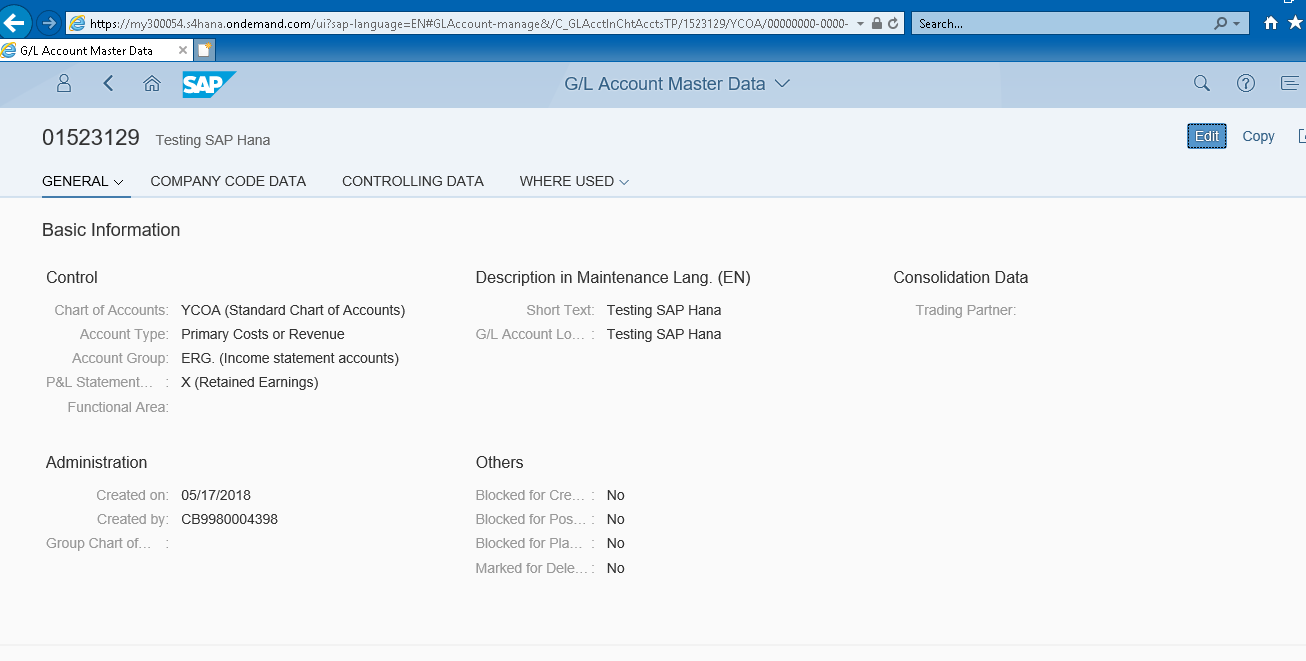Go to SAP Fiori home page
This screenshot has width=1306, height=661.
coord(152,84)
